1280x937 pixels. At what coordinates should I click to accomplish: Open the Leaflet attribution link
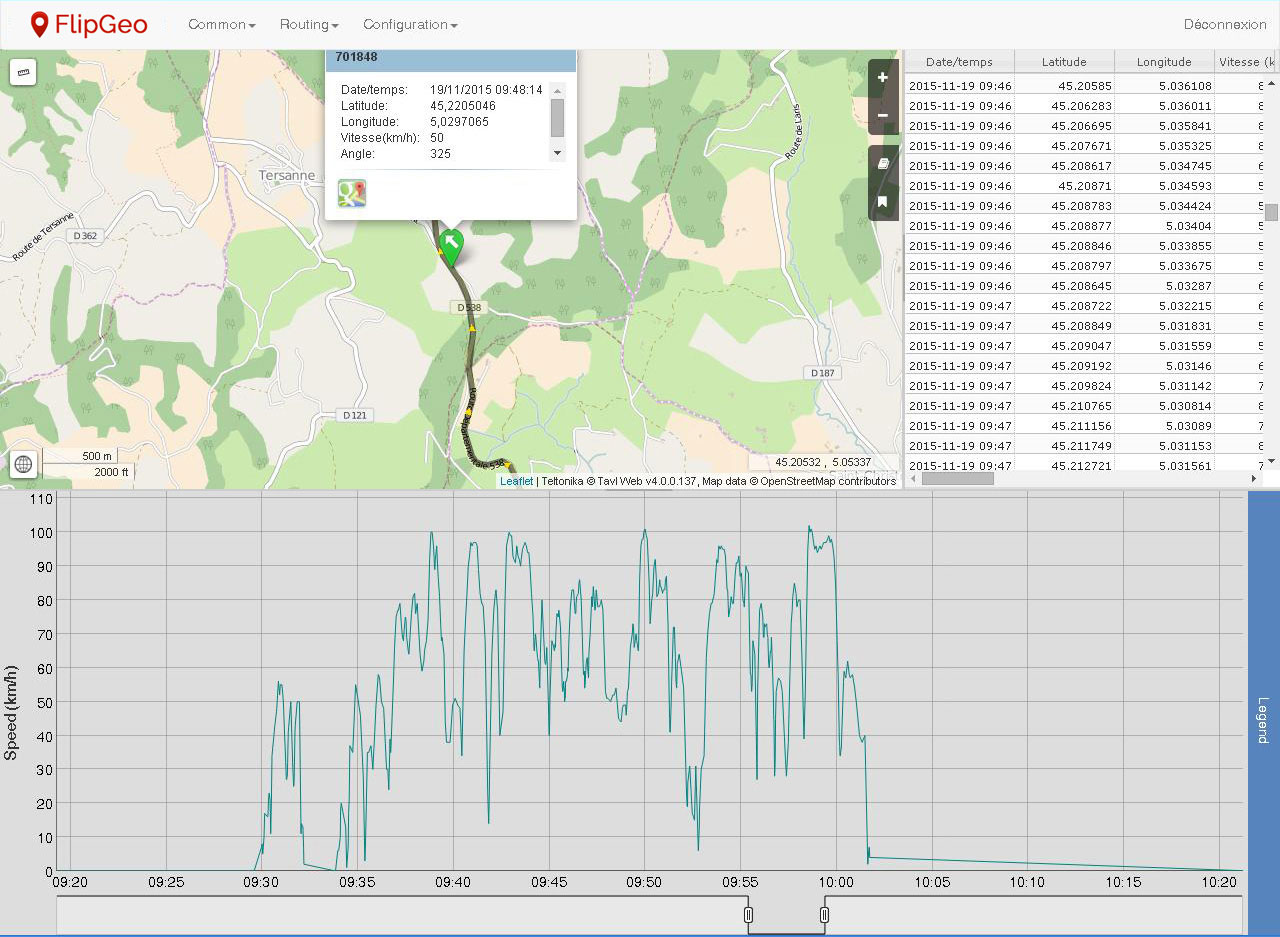tap(516, 481)
